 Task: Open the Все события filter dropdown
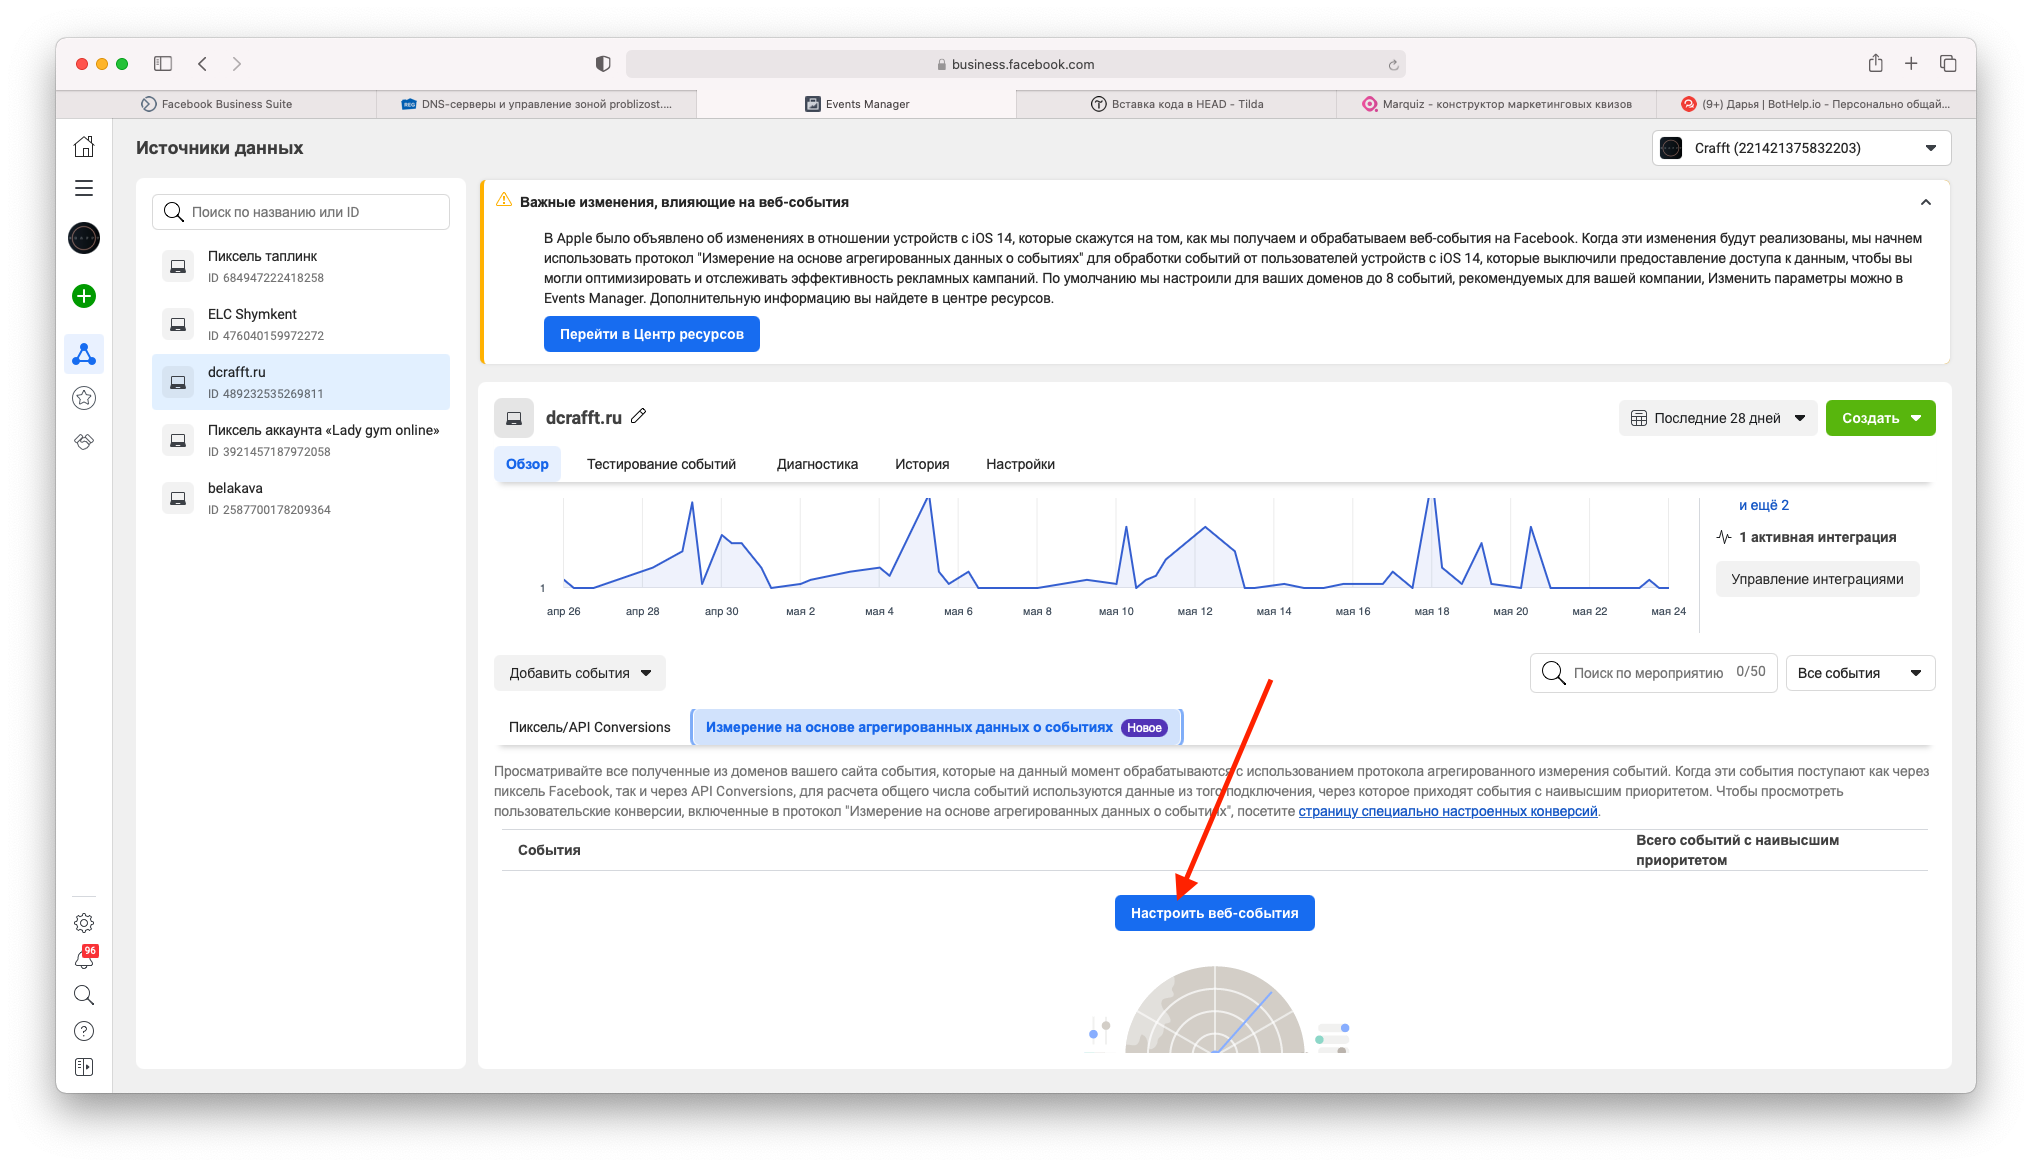tap(1860, 673)
